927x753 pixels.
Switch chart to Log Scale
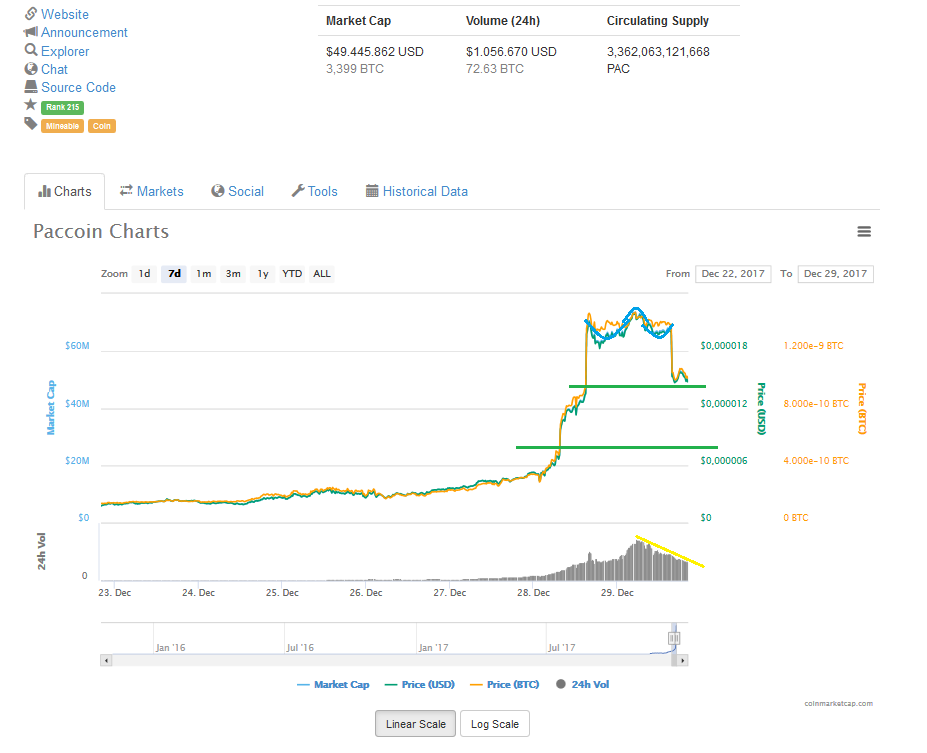point(494,724)
